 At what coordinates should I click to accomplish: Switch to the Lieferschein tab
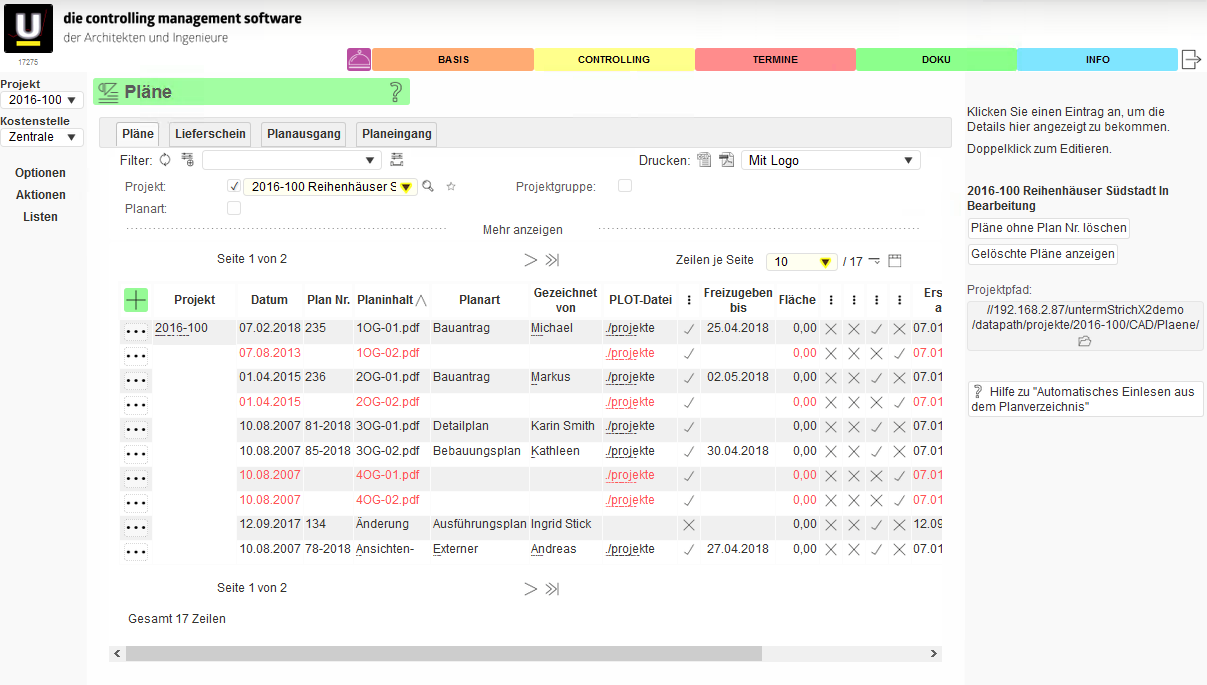(x=210, y=134)
